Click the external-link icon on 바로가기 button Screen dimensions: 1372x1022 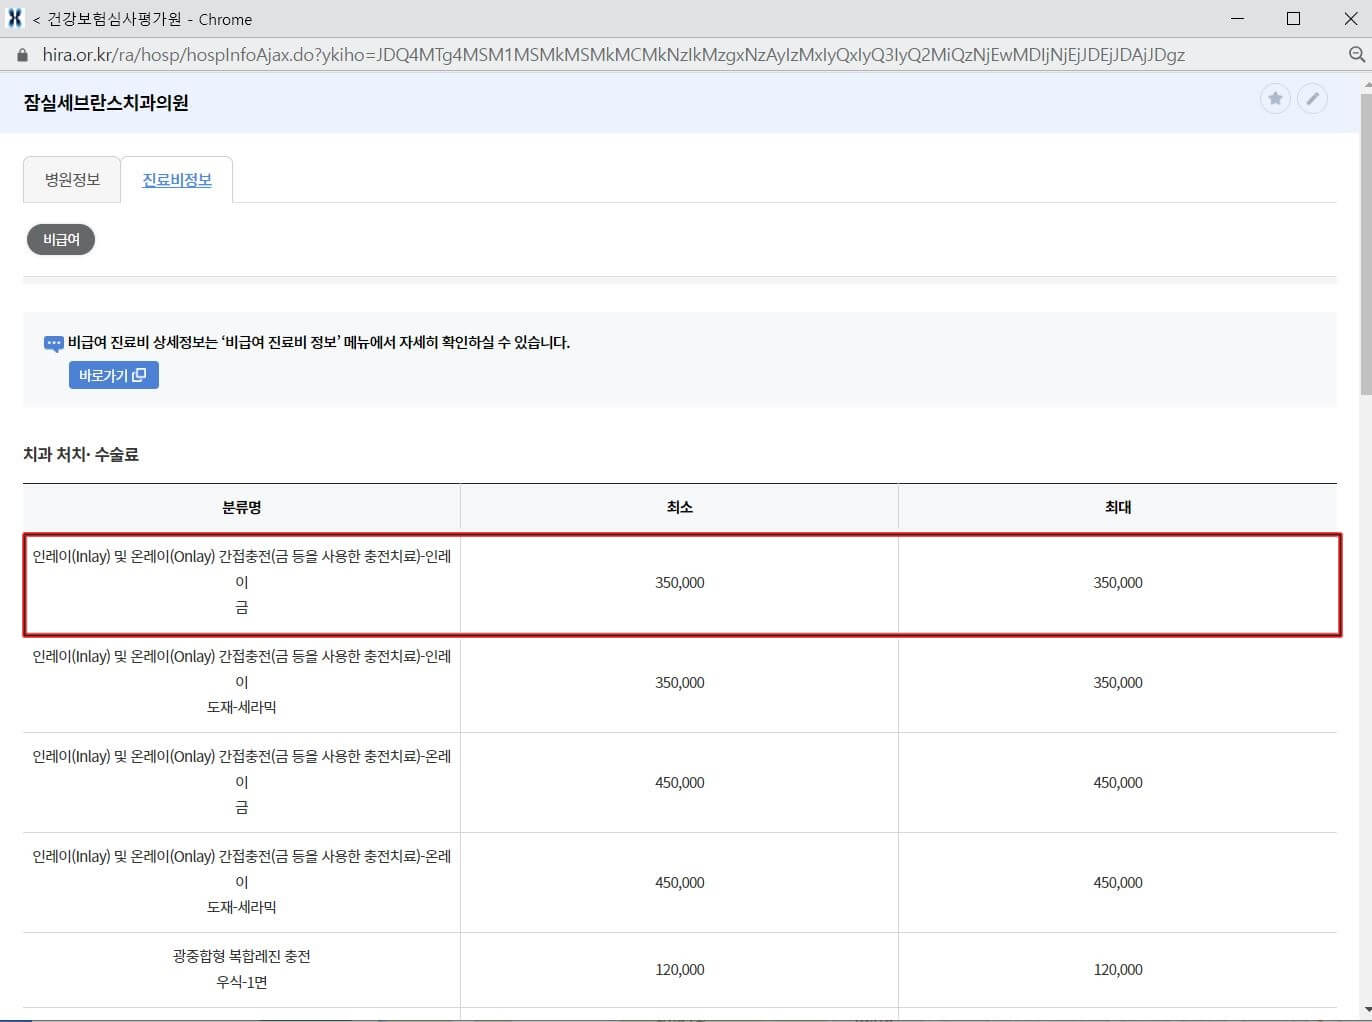pyautogui.click(x=140, y=375)
